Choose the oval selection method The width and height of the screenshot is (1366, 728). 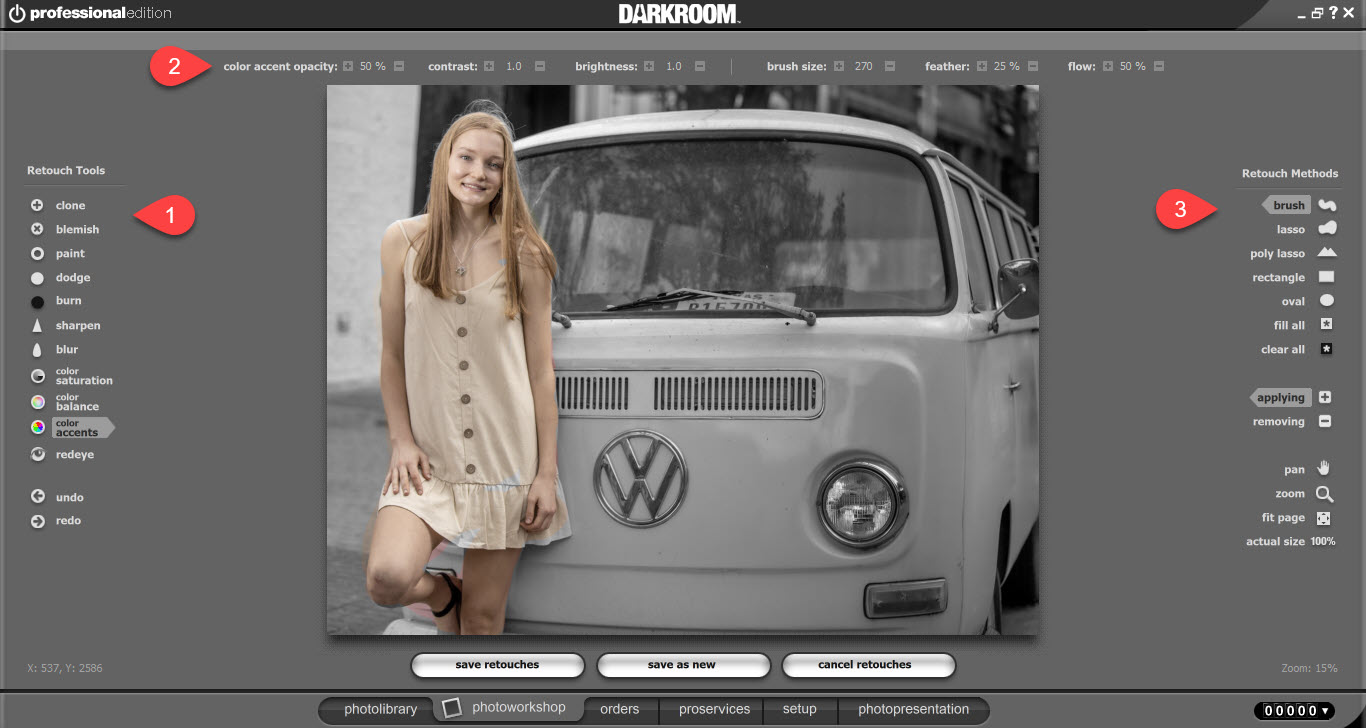[x=1308, y=301]
